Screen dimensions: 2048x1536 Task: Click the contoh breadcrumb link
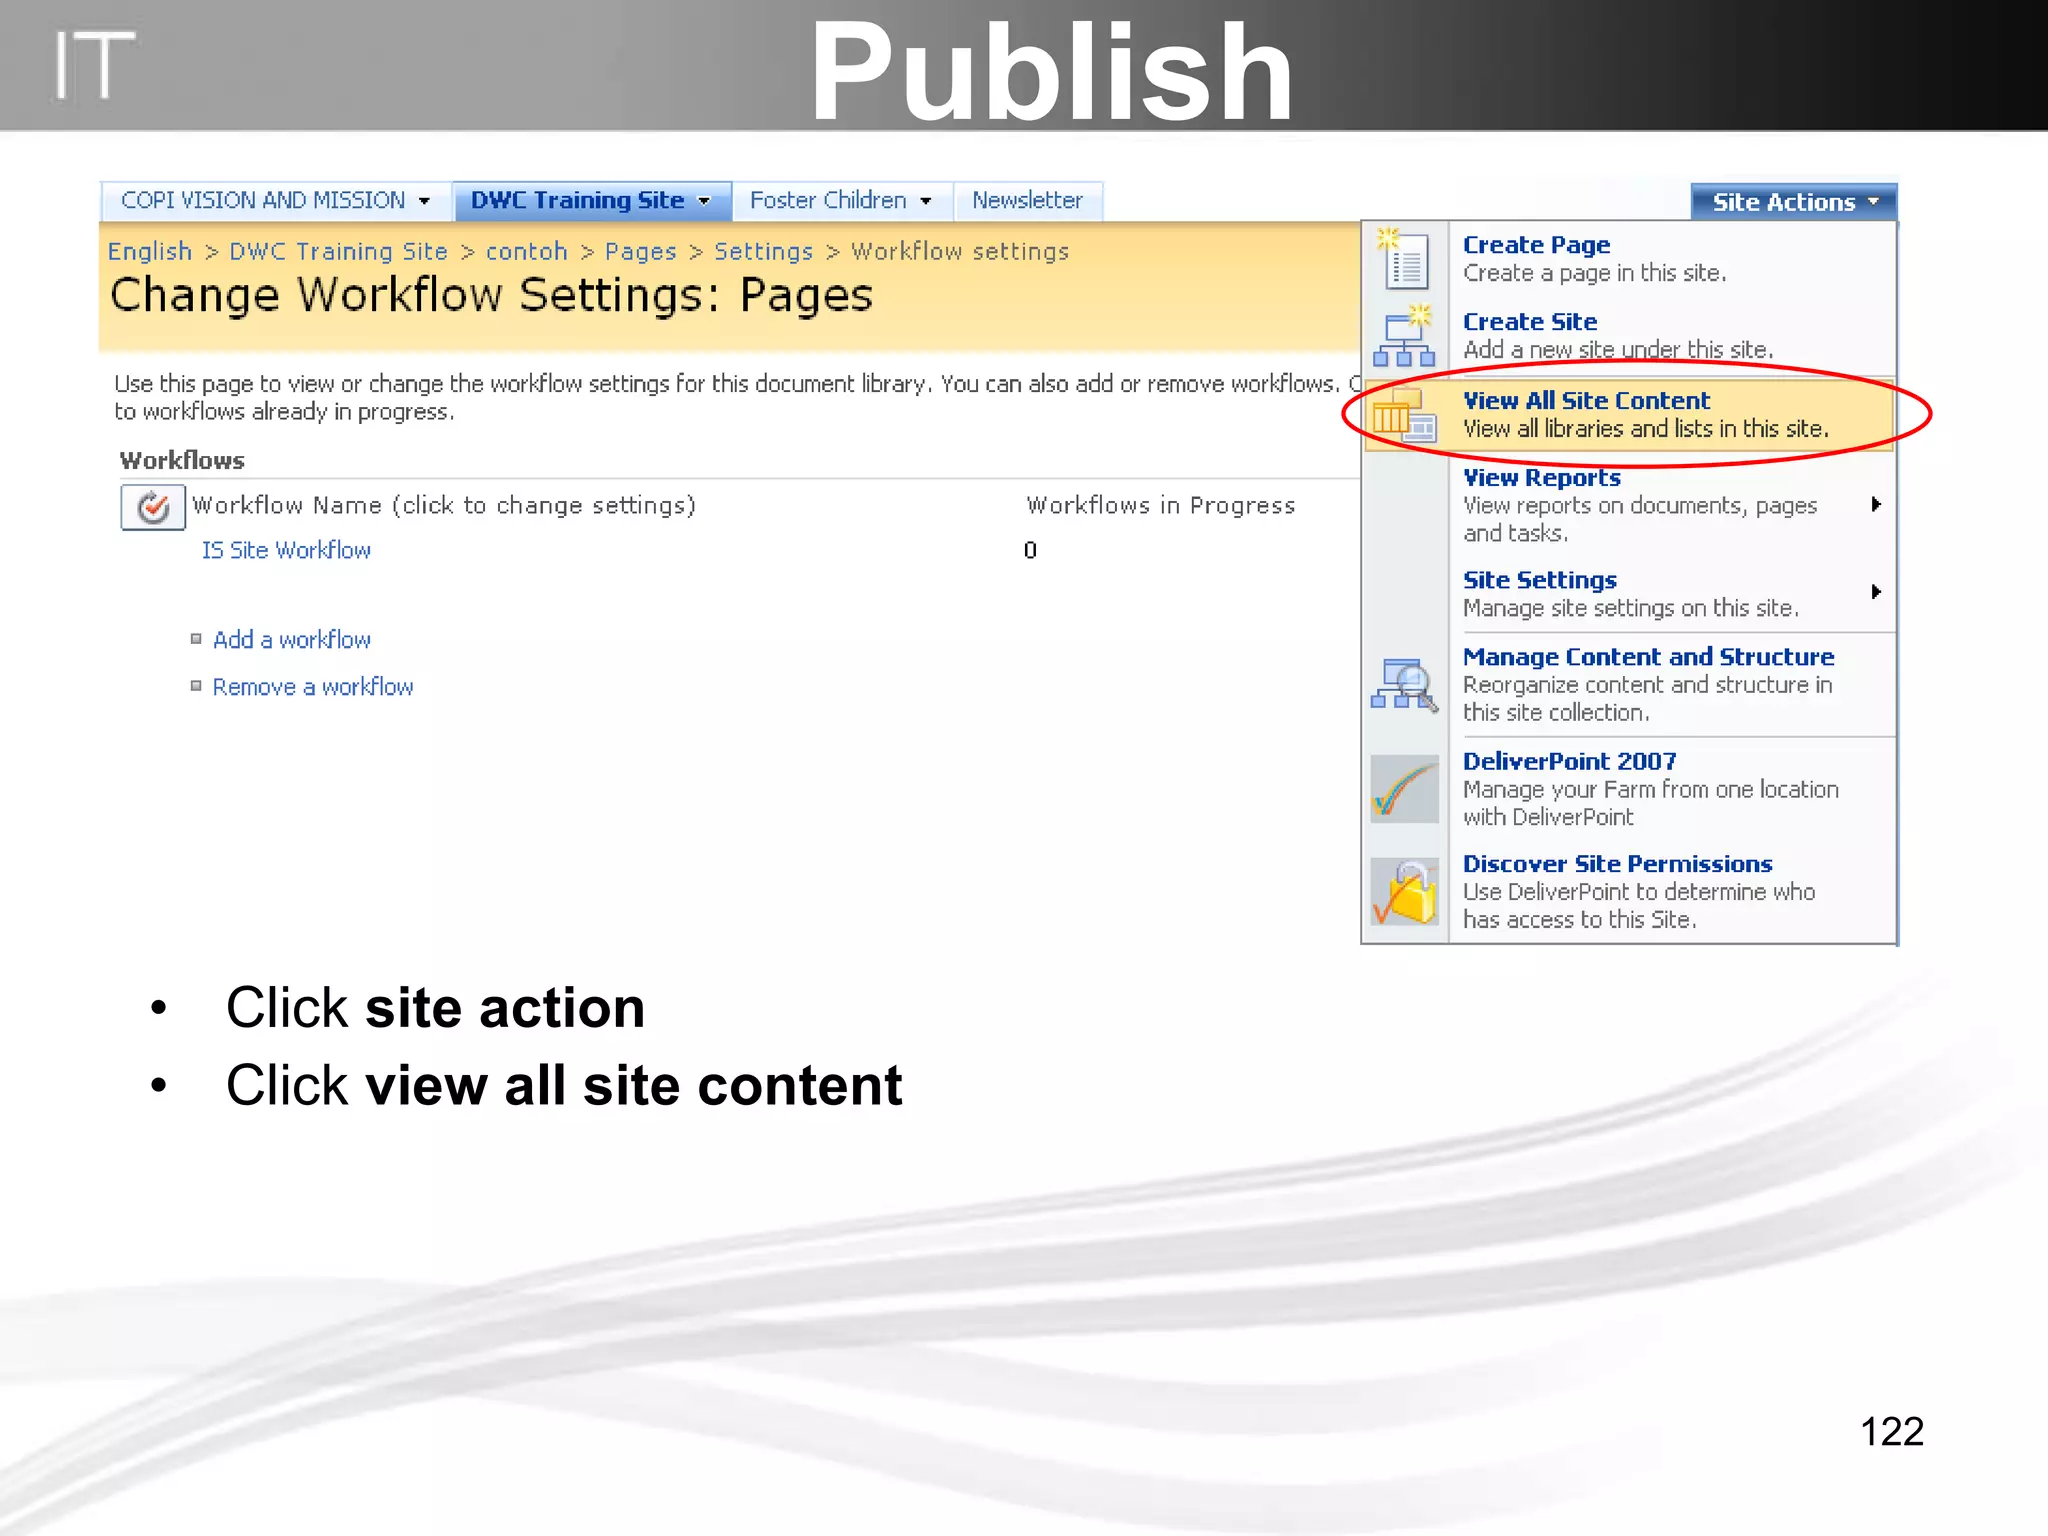527,251
